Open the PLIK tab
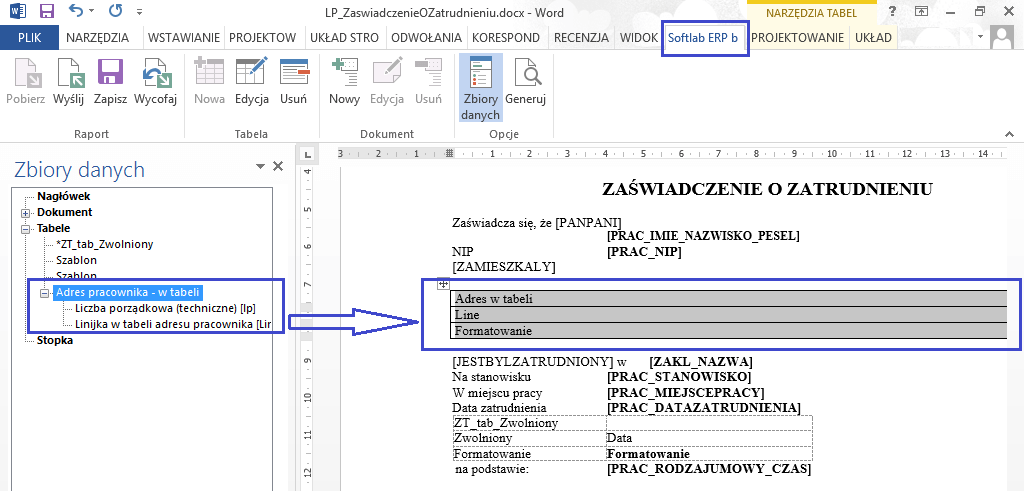The width and height of the screenshot is (1024, 491). point(29,38)
